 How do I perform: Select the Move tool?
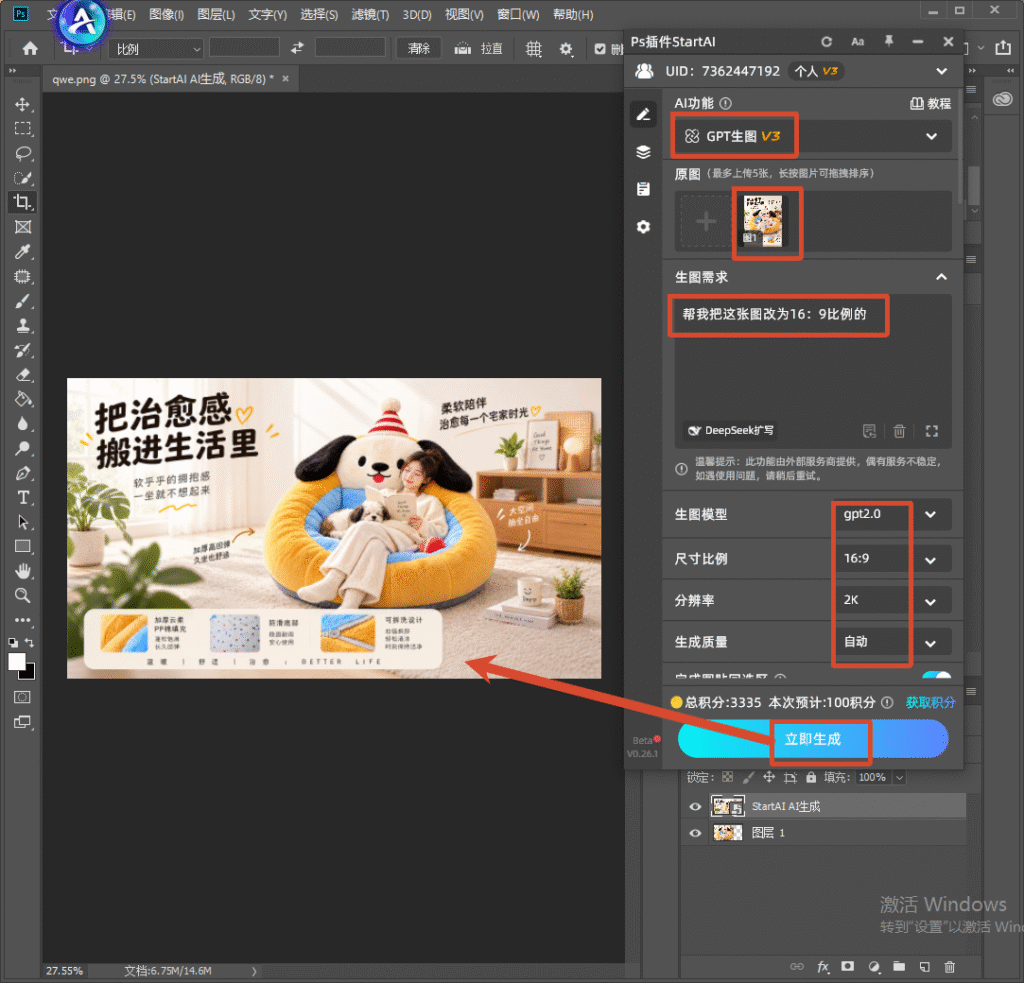pyautogui.click(x=23, y=105)
